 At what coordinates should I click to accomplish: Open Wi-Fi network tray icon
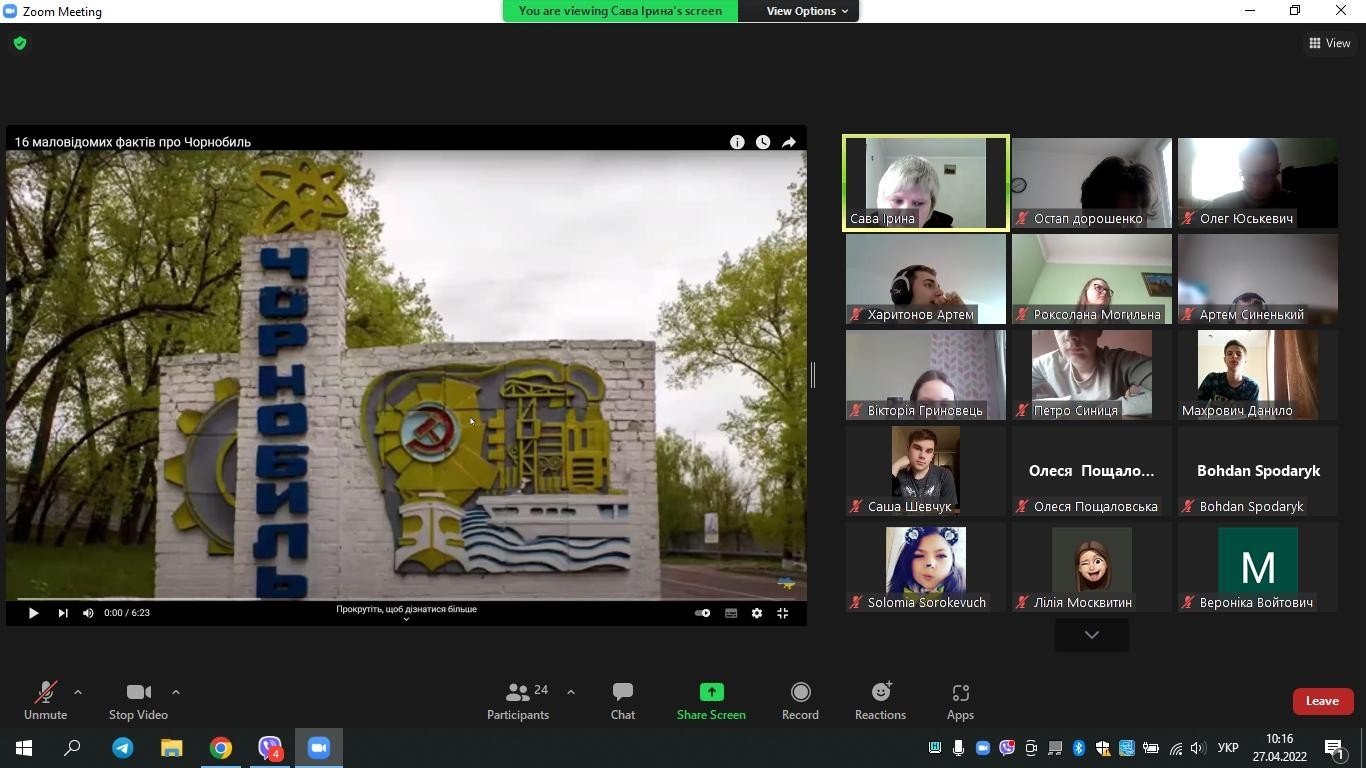1176,748
